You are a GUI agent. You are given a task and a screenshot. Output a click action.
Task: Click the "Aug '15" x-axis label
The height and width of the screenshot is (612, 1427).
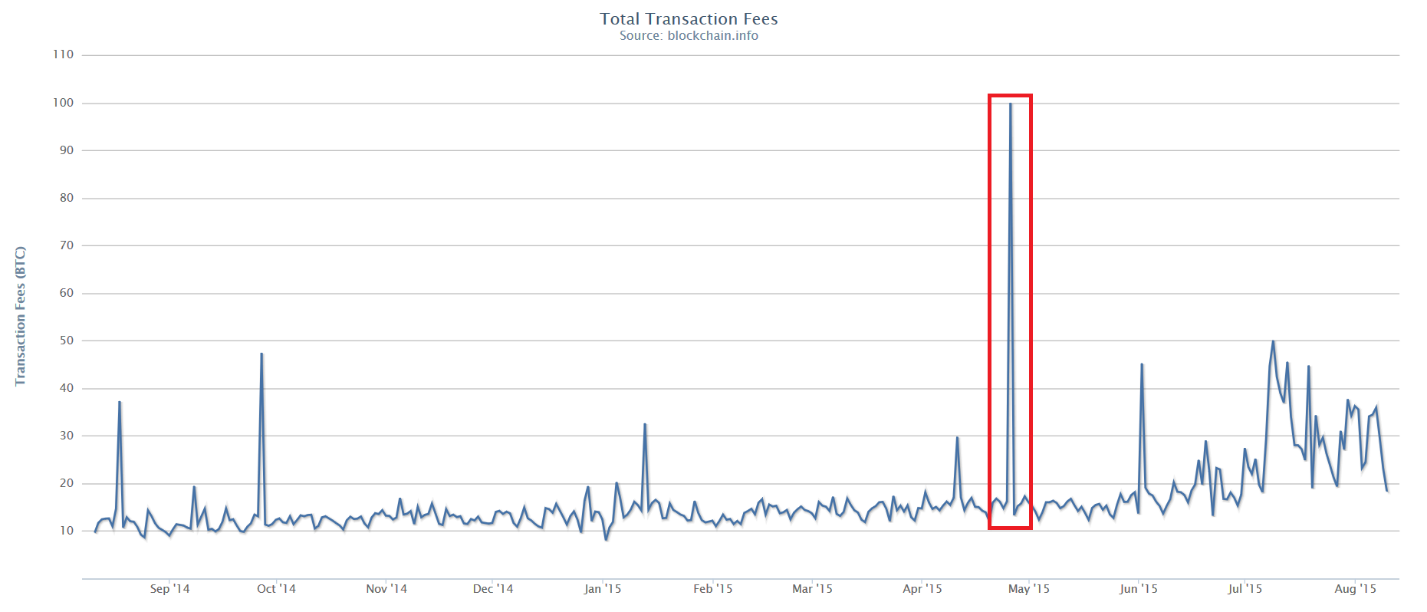[x=1356, y=589]
